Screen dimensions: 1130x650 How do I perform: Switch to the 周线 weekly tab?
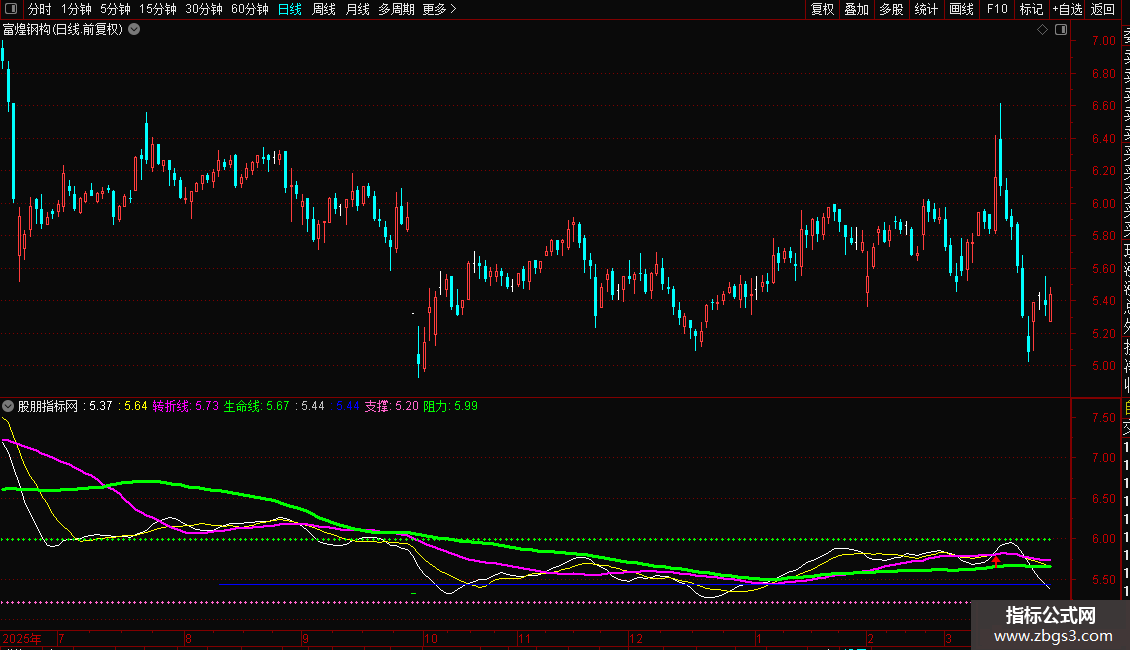(x=324, y=9)
